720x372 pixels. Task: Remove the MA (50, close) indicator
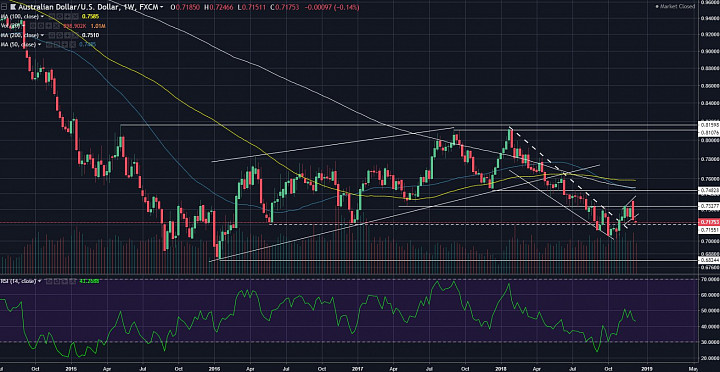[x=73, y=44]
